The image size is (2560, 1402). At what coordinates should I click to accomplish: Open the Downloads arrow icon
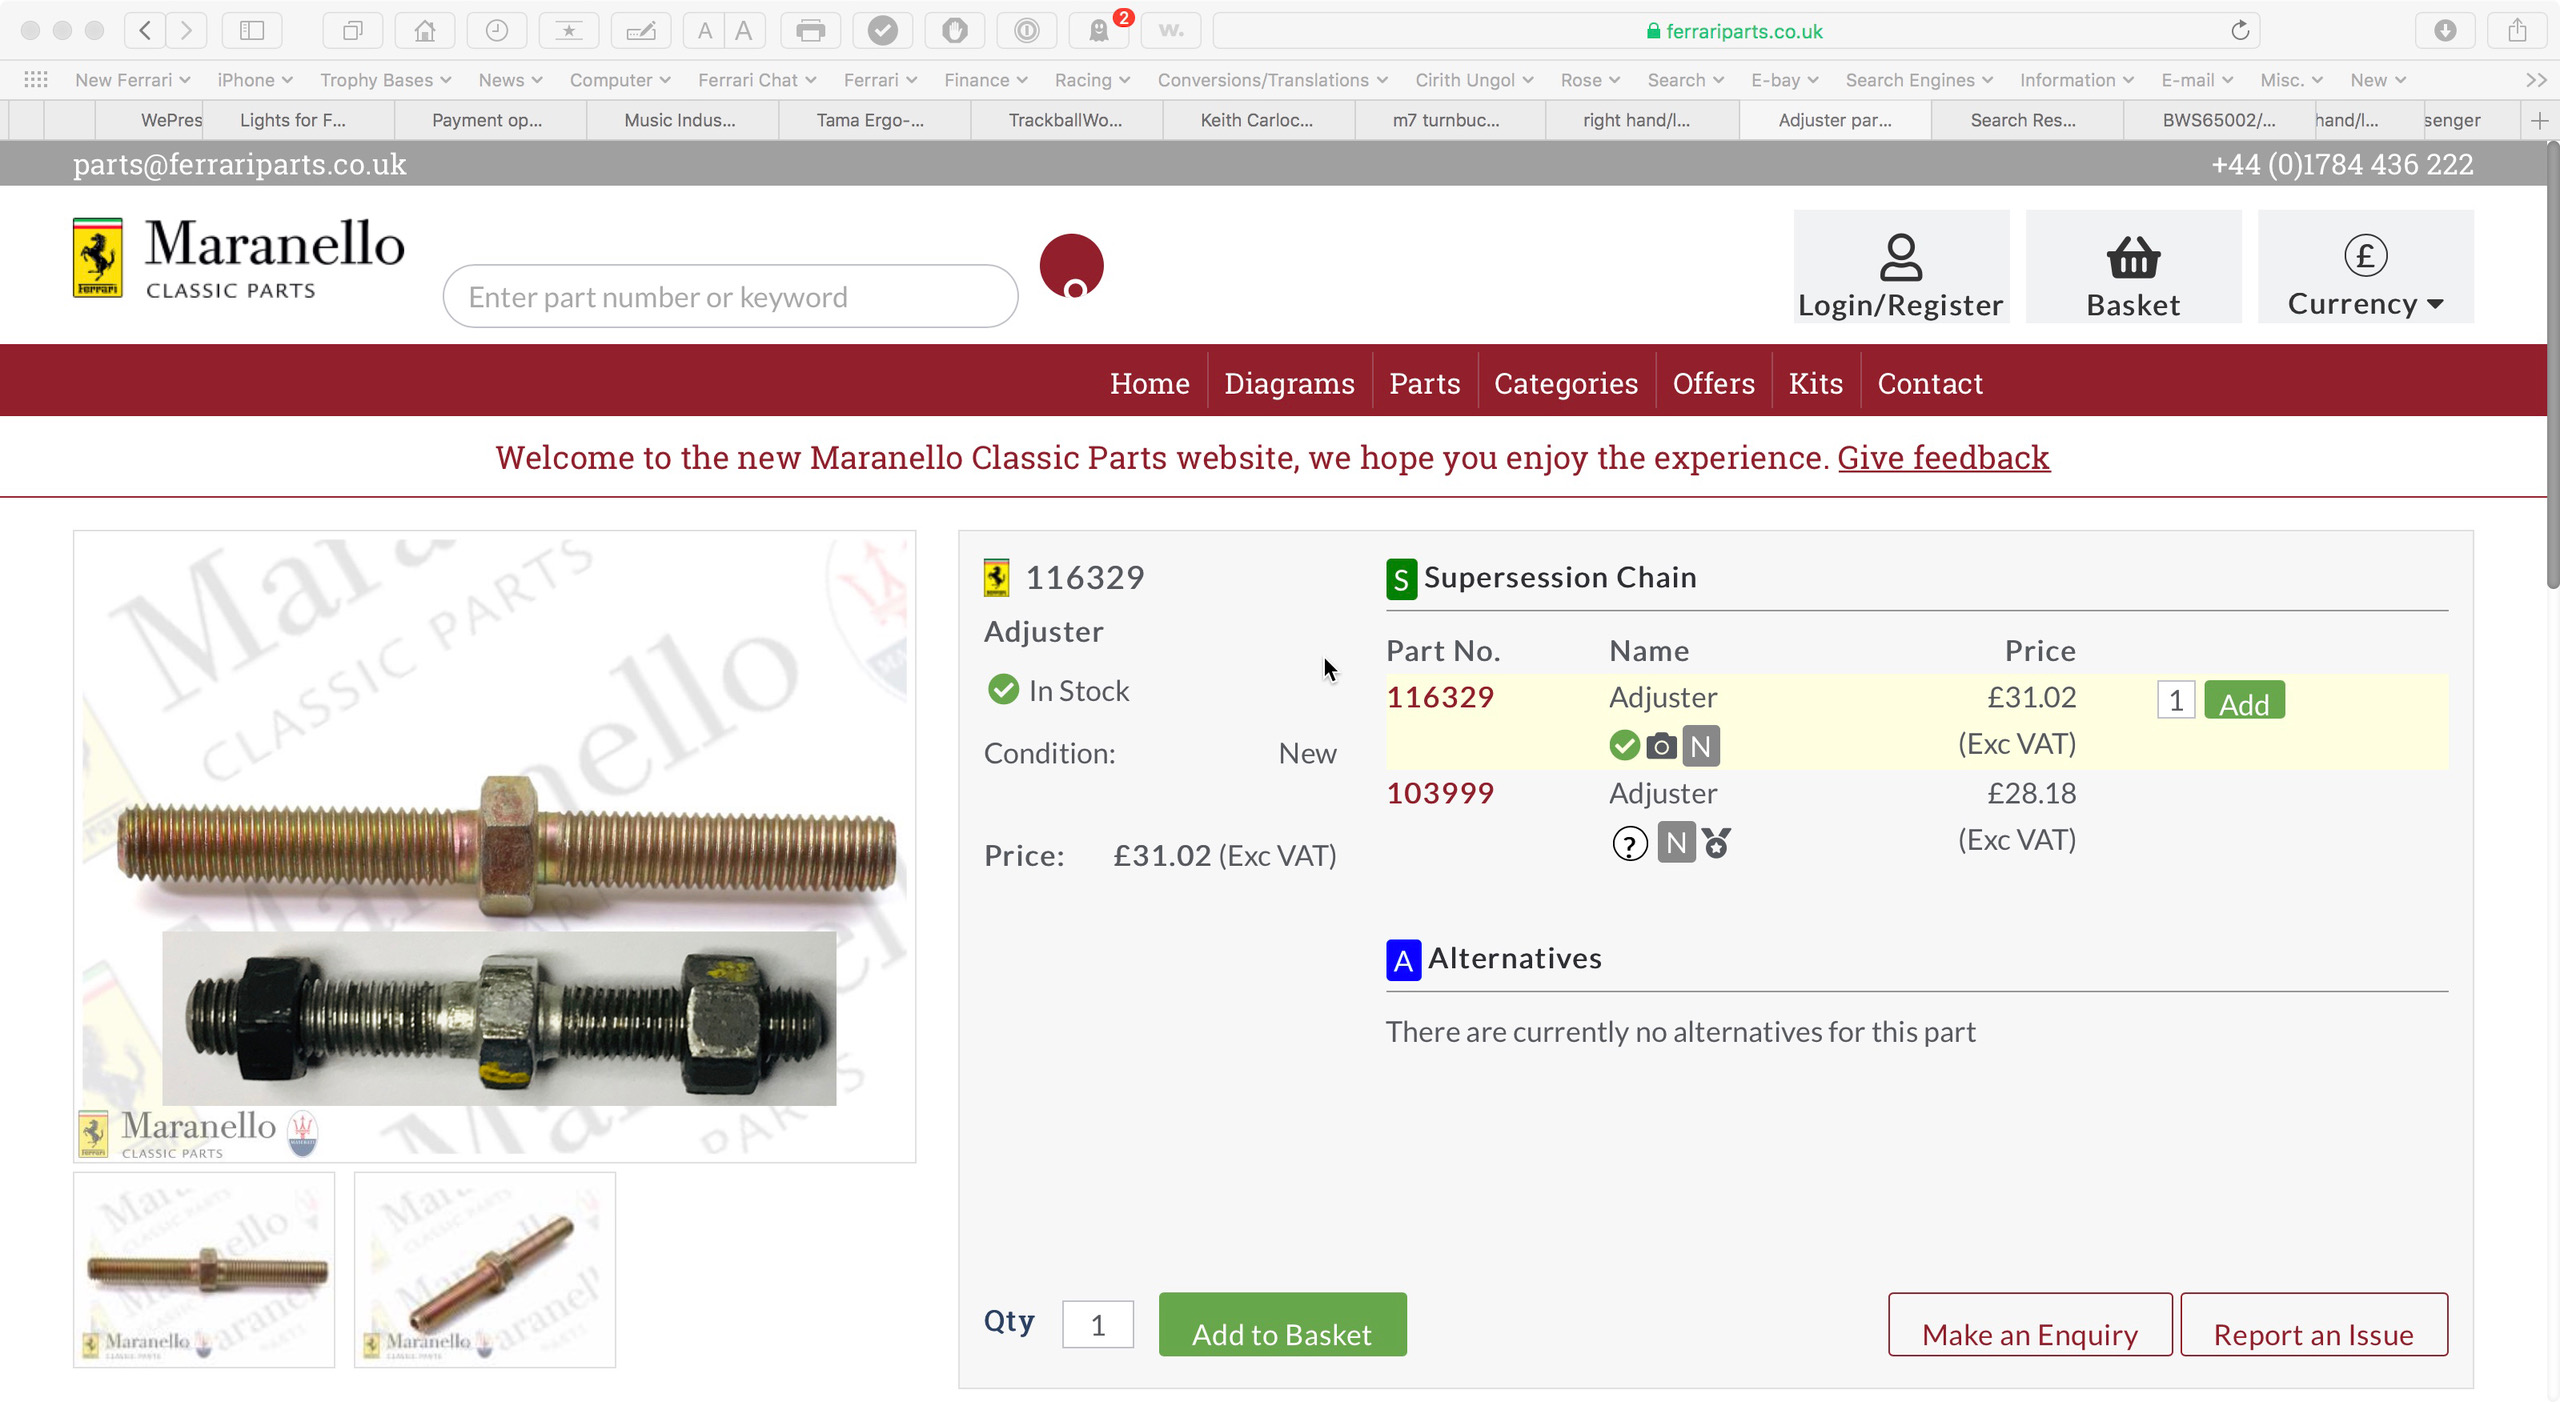[2445, 30]
